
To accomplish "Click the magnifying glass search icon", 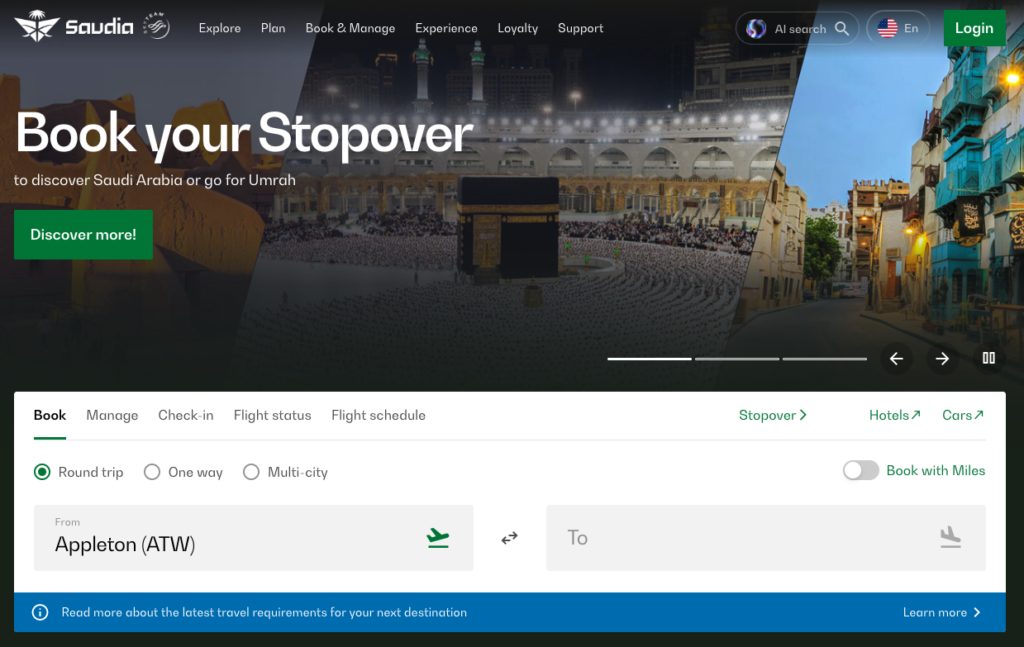I will pos(842,29).
